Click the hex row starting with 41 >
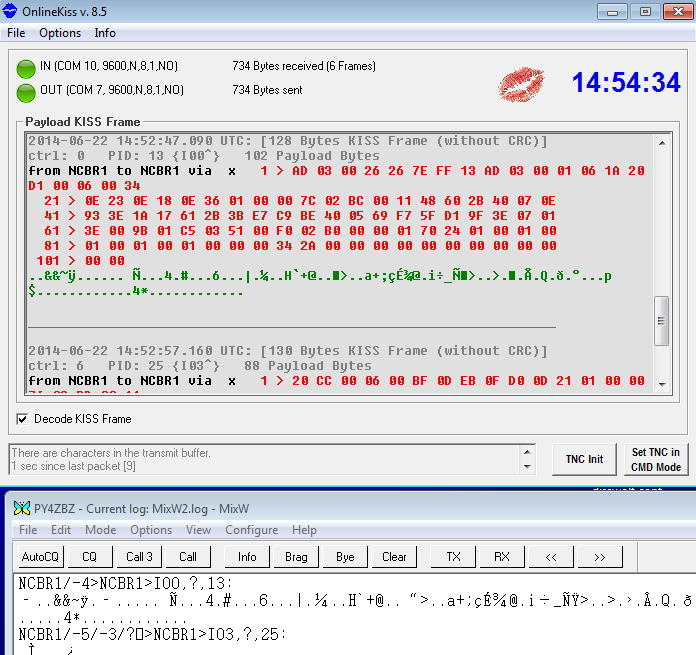This screenshot has width=696, height=655. [300, 216]
